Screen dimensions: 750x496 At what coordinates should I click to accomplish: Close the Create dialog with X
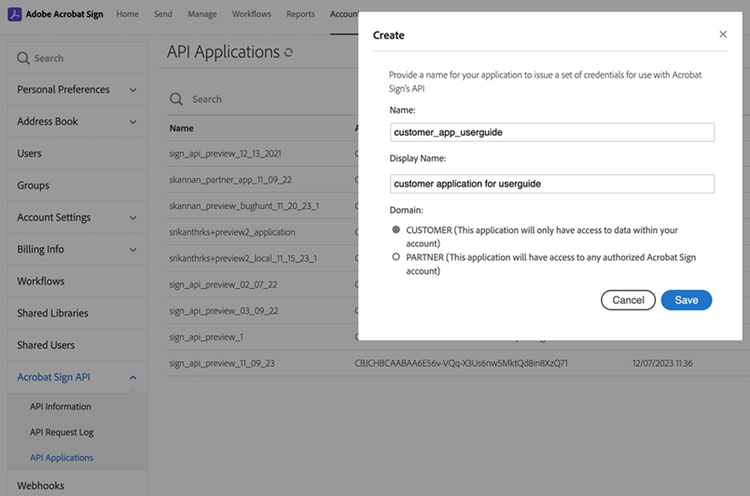click(723, 34)
